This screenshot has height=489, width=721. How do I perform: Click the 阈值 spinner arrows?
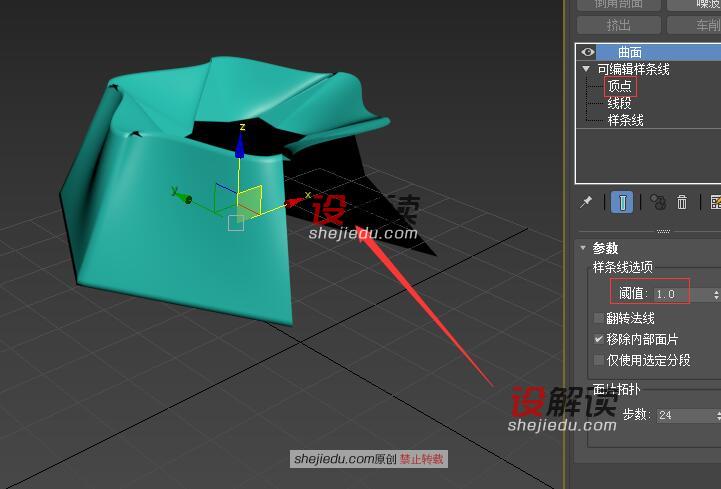pos(716,294)
